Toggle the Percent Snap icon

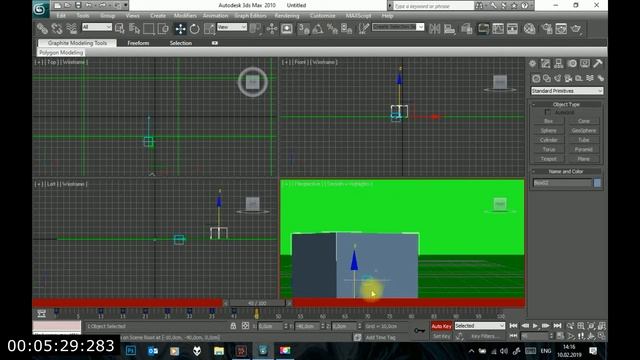(x=332, y=29)
